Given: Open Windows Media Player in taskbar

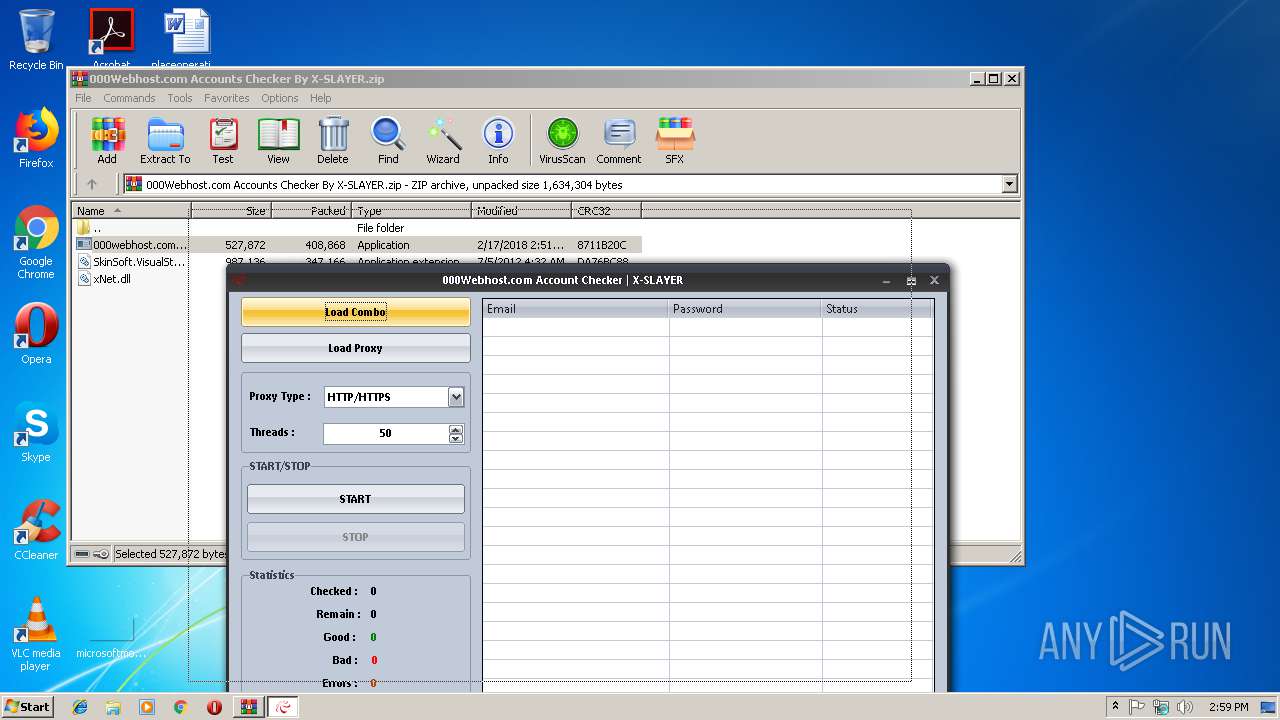Looking at the screenshot, I should 147,707.
